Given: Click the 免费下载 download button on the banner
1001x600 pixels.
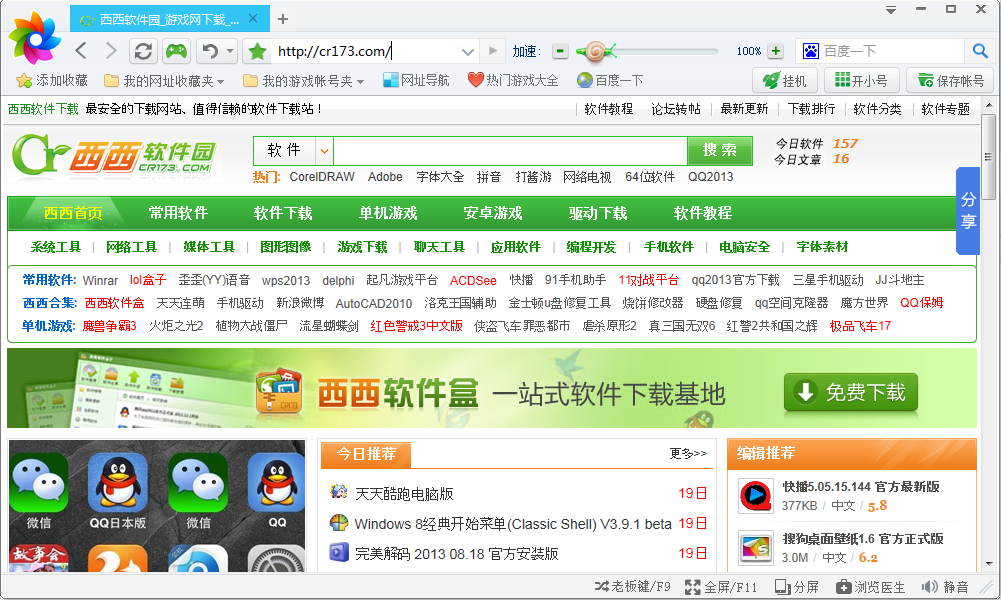Looking at the screenshot, I should pos(851,393).
